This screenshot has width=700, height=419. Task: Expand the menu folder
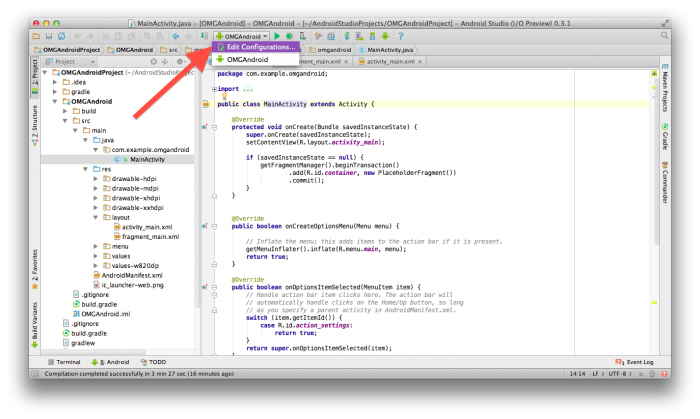95,246
